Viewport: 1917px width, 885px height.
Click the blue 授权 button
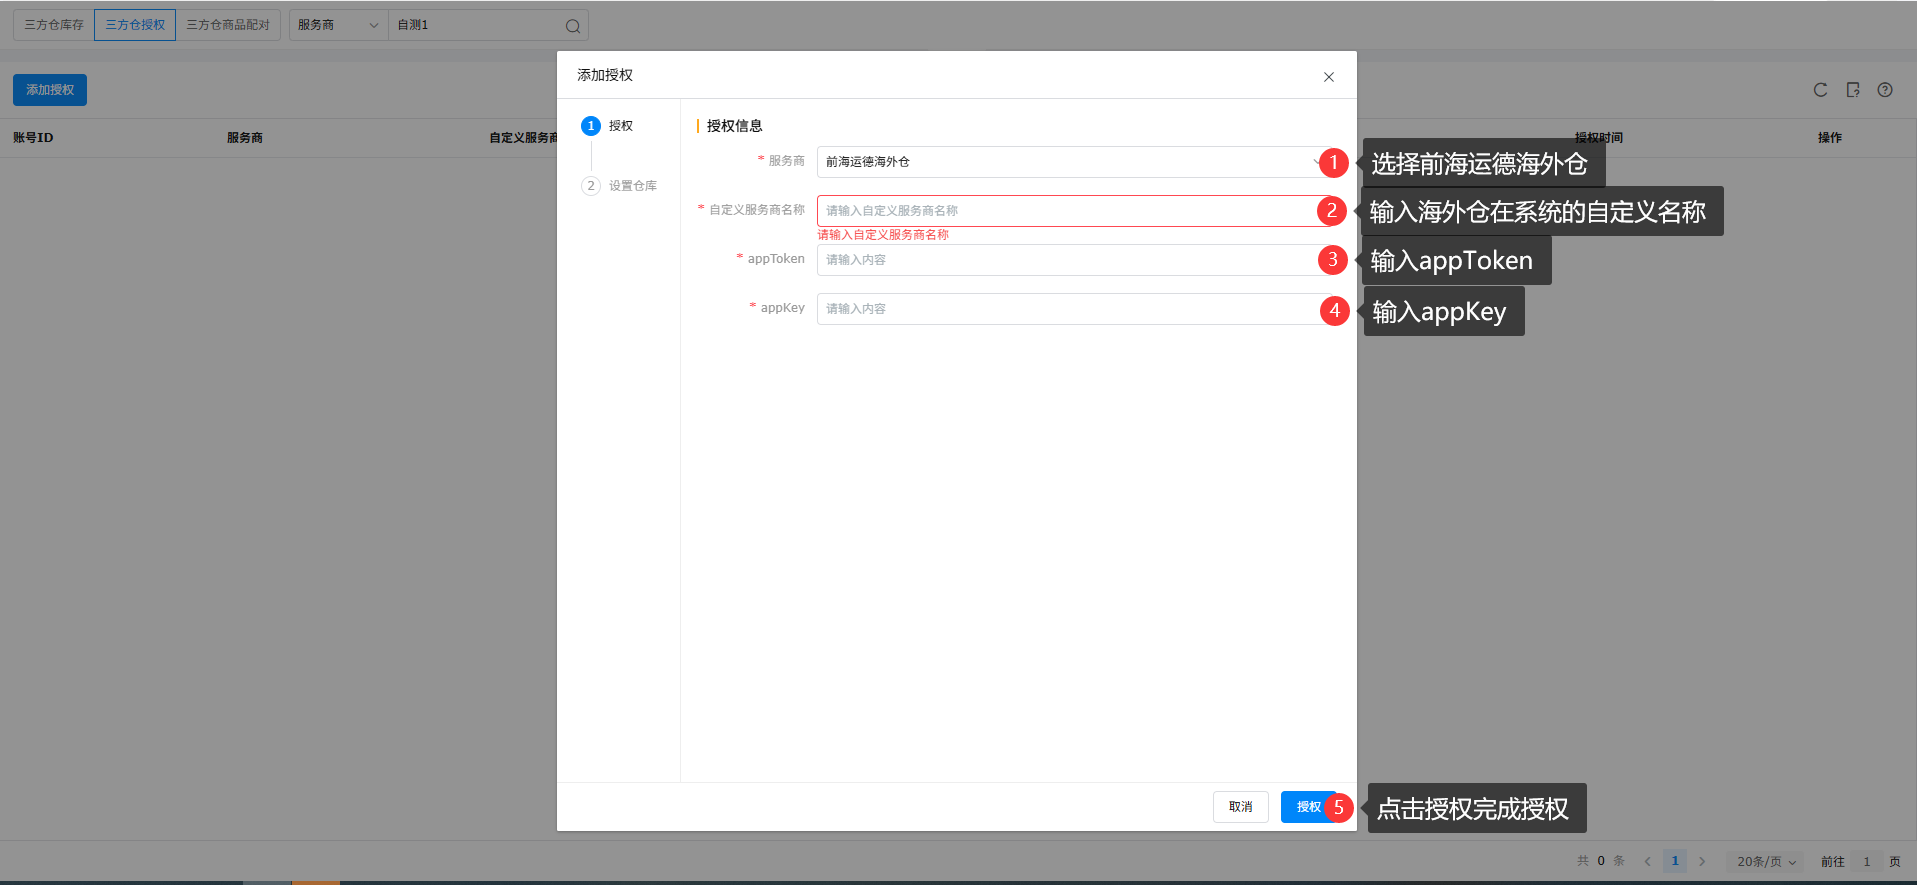(1308, 807)
